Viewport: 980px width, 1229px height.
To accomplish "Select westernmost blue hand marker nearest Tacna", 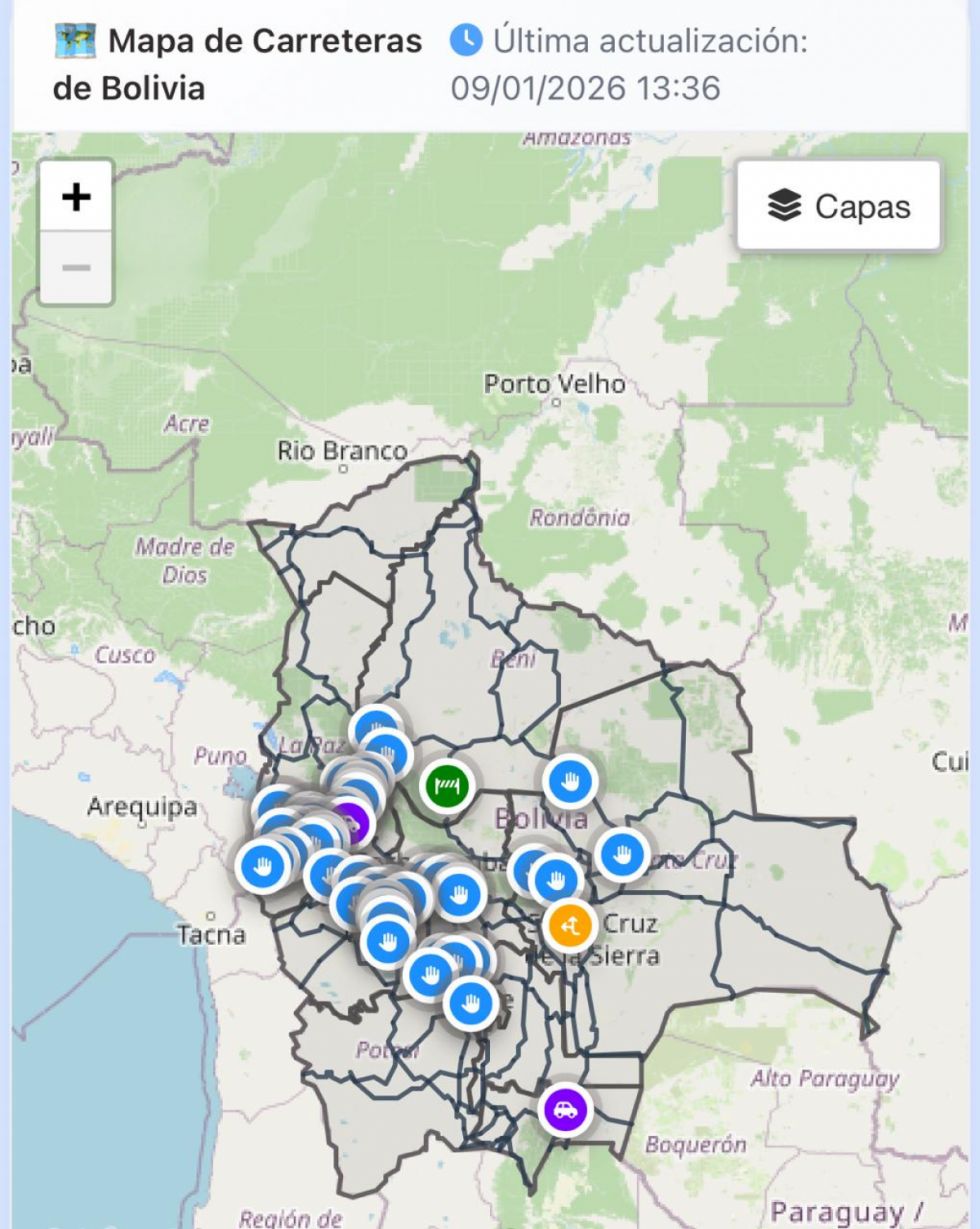I will pyautogui.click(x=262, y=866).
